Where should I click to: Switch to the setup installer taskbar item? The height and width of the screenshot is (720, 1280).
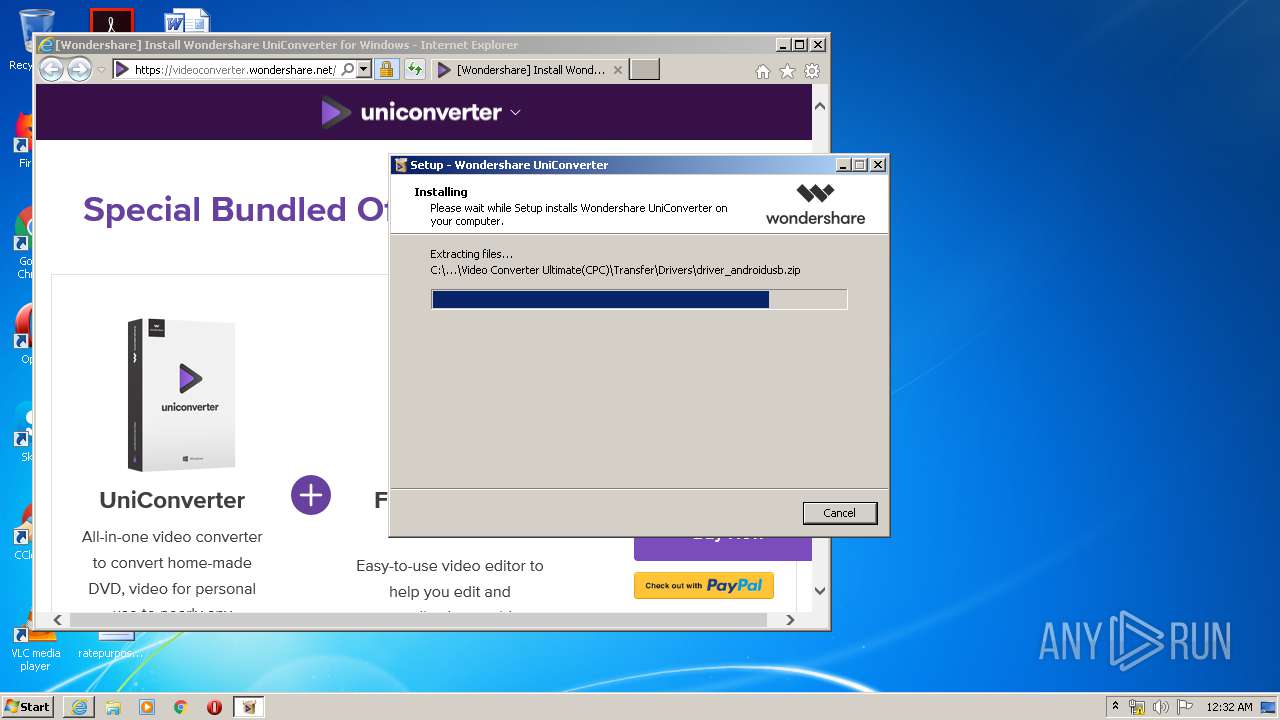(249, 707)
